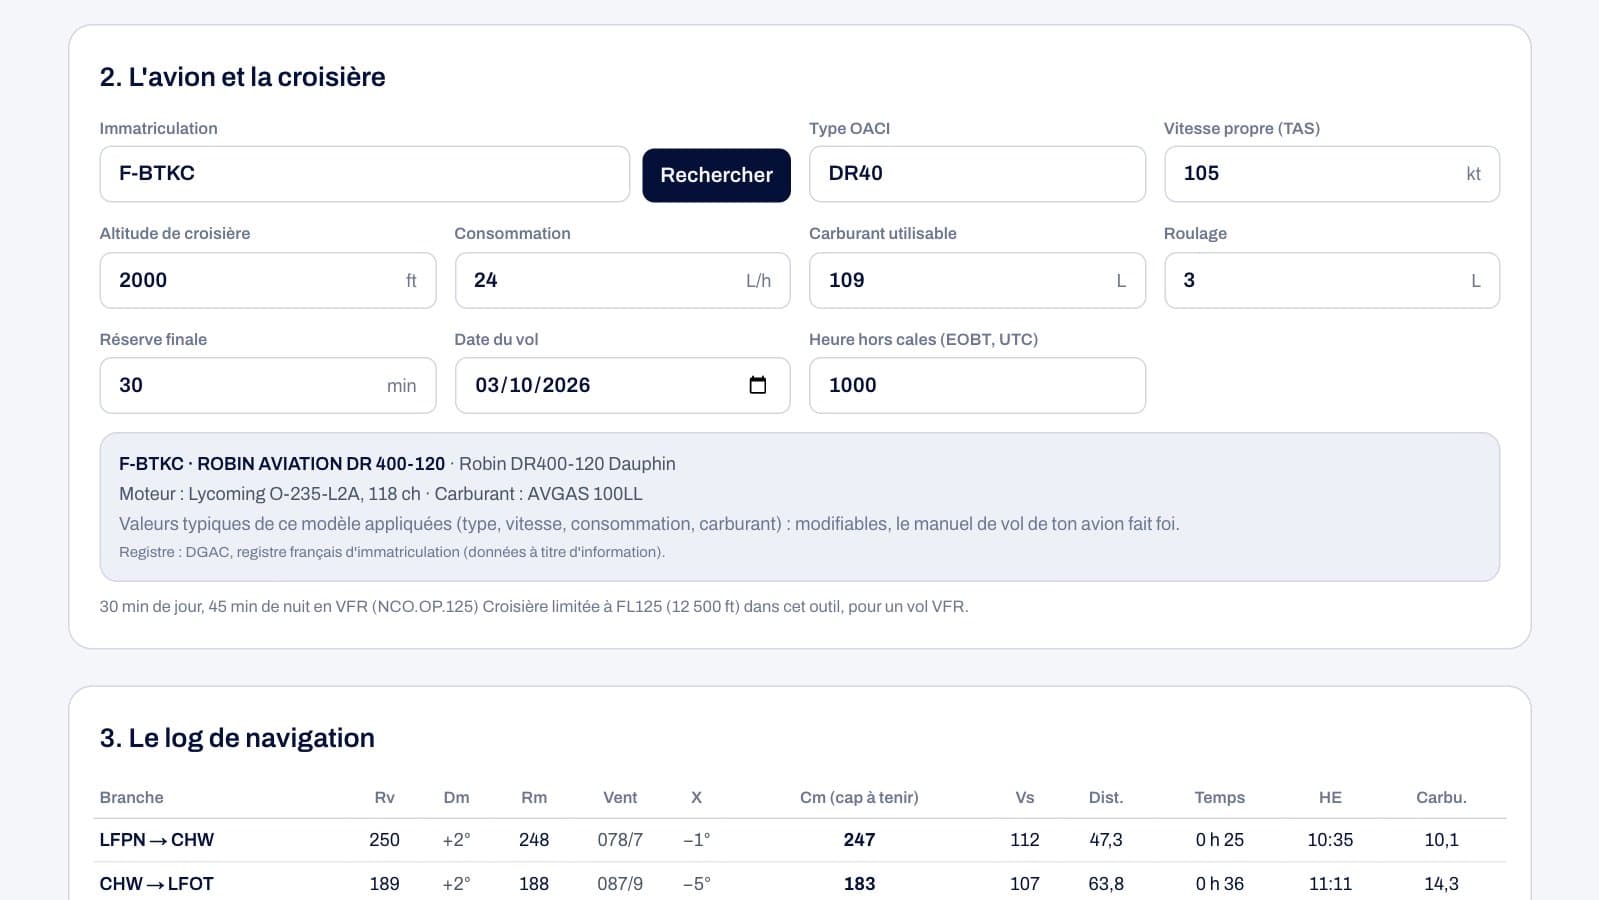The width and height of the screenshot is (1599, 900).
Task: Open the calendar picker icon in Date du vol
Action: (757, 385)
